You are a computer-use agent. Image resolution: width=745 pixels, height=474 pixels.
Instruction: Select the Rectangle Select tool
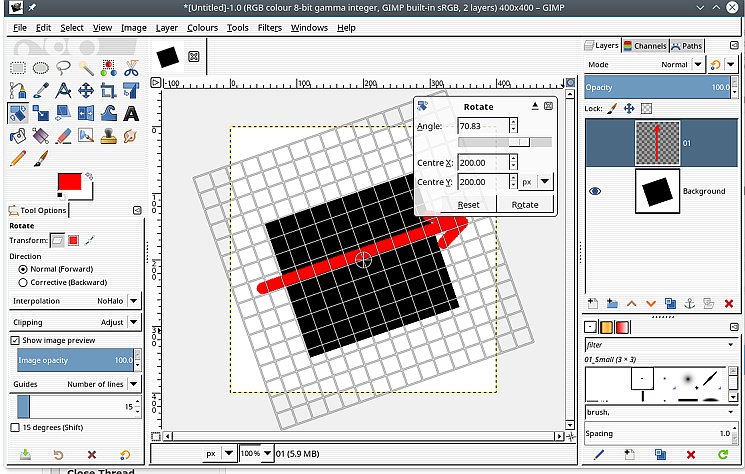click(17, 68)
